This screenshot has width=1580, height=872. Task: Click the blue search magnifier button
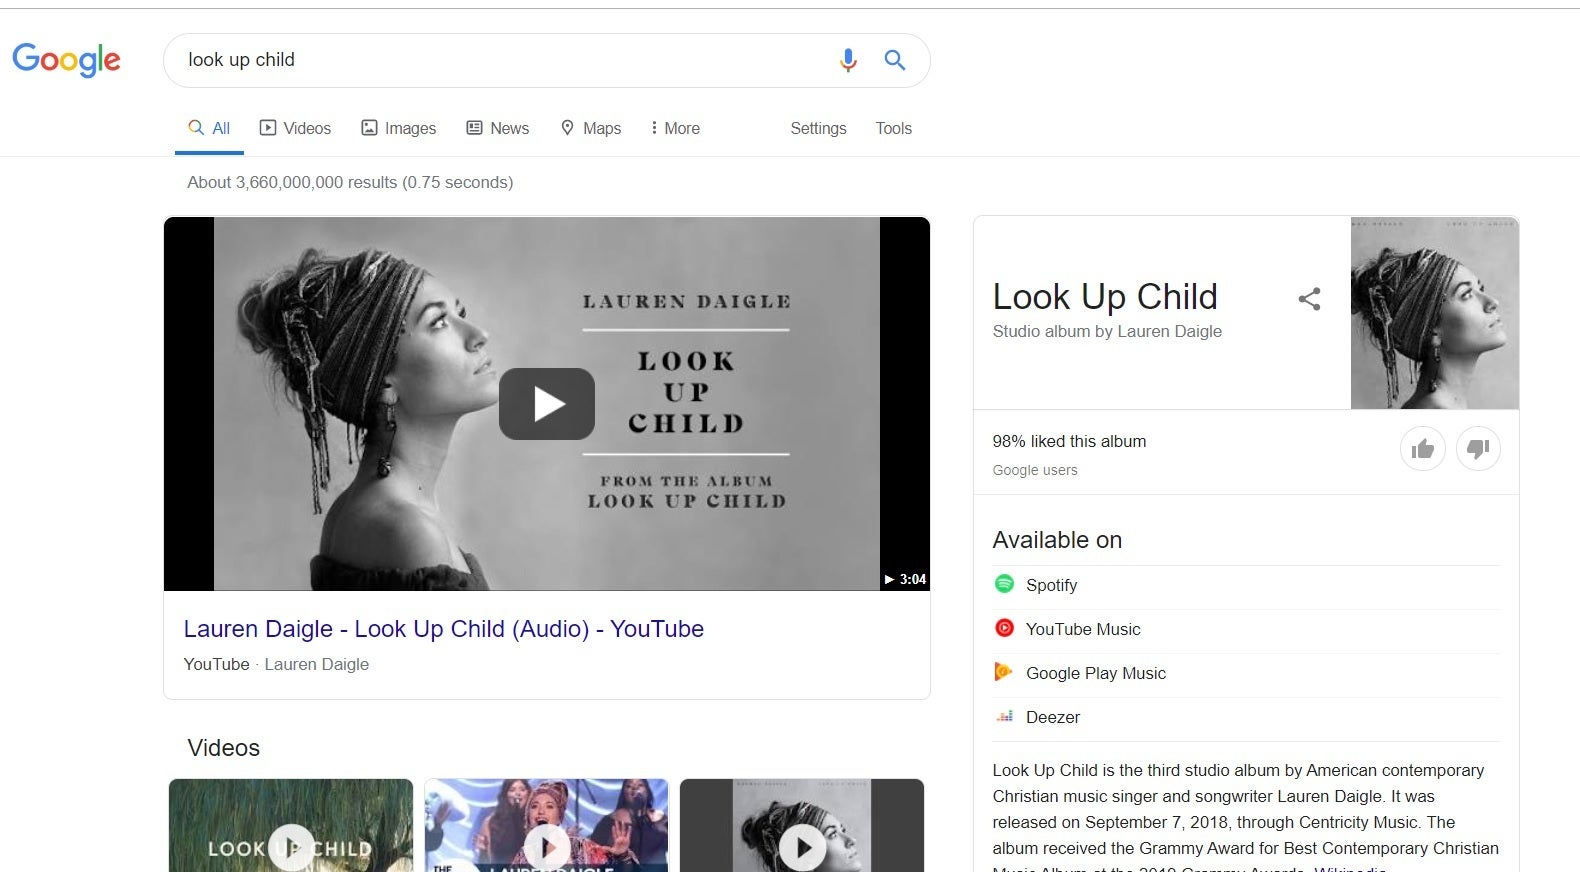click(x=895, y=60)
